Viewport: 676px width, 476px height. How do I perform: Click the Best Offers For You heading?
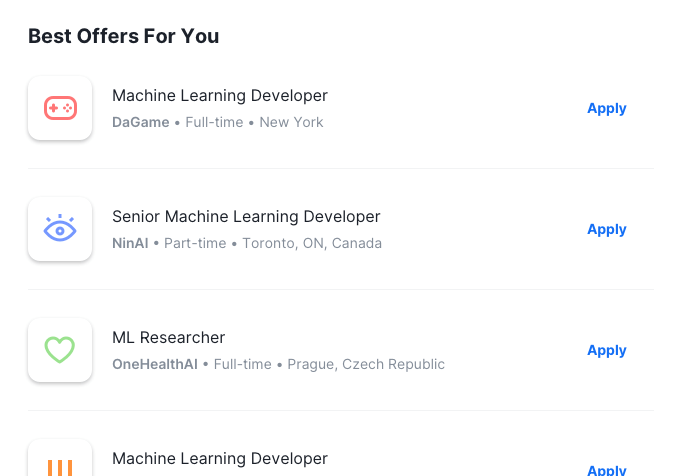tap(124, 37)
